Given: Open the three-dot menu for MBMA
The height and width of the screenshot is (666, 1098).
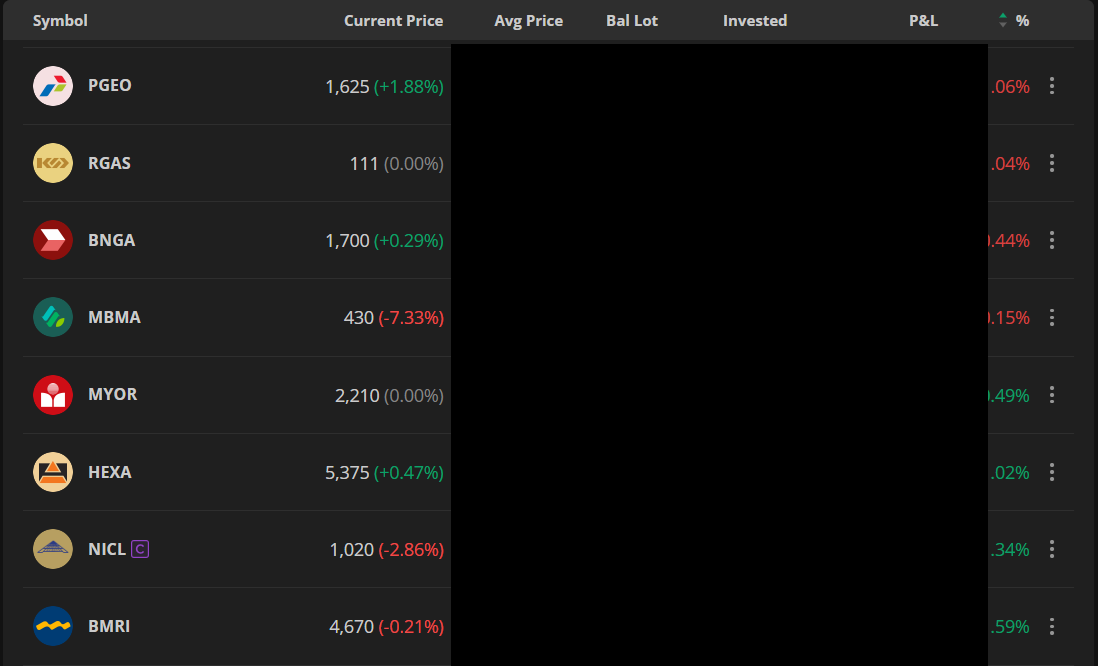Looking at the screenshot, I should (x=1051, y=318).
